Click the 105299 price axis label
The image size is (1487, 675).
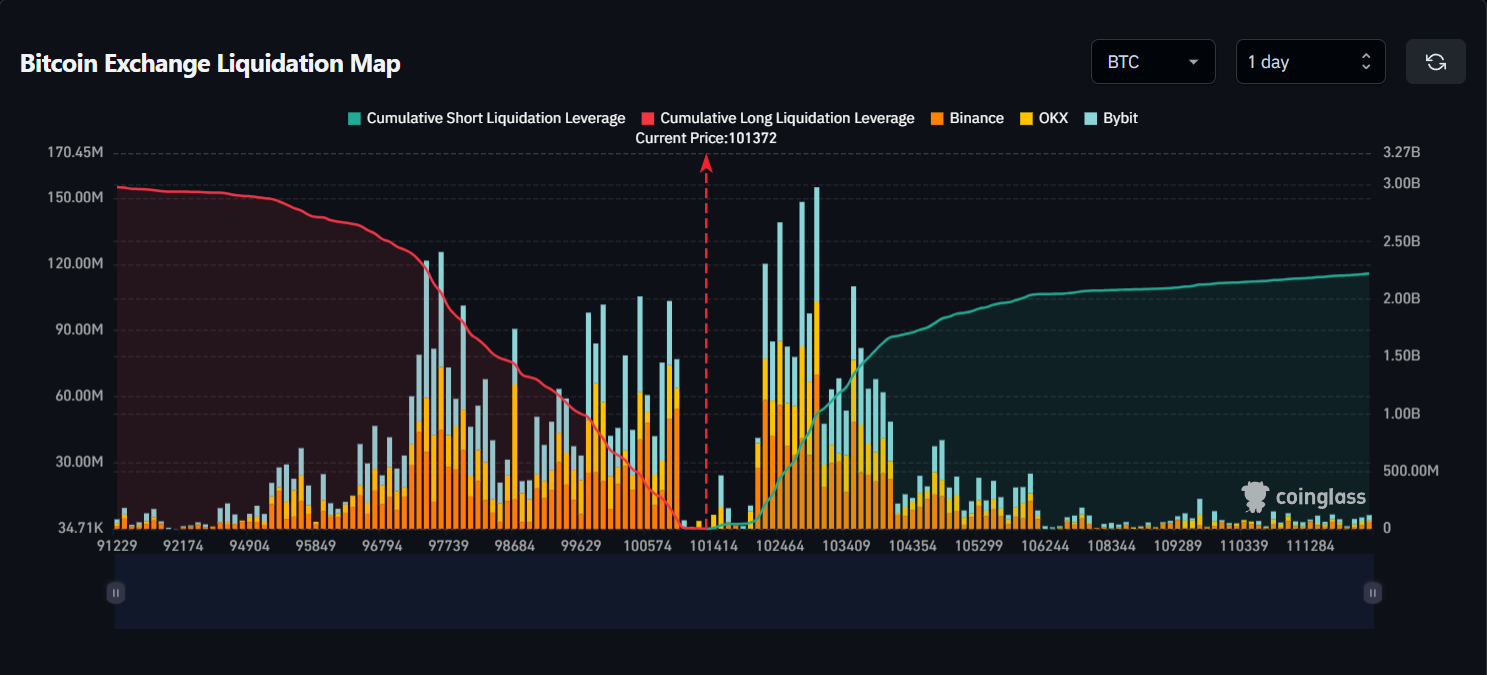(978, 546)
